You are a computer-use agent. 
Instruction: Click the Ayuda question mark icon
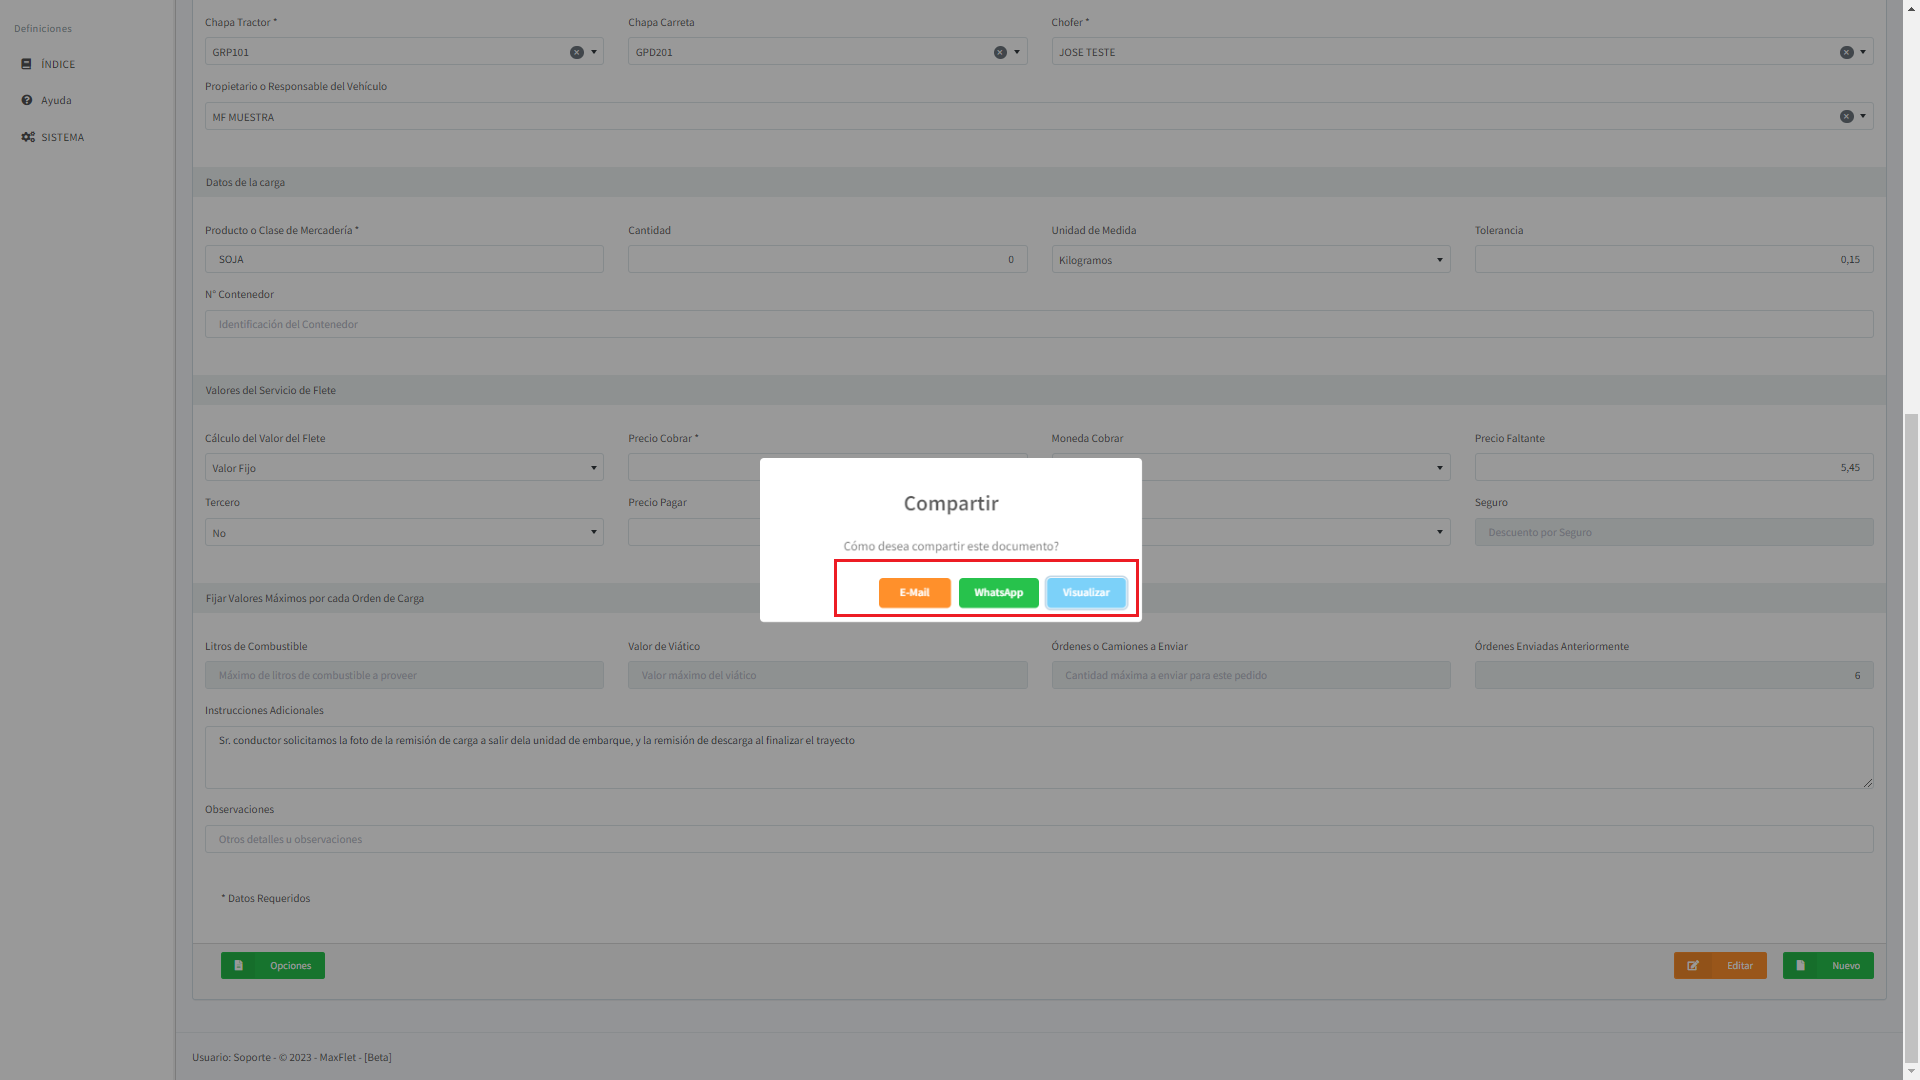[x=27, y=100]
